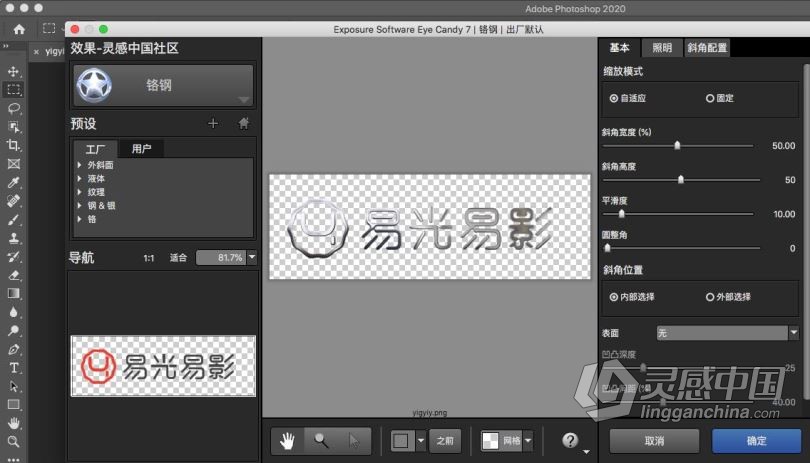Select the Object Selection tool
The width and height of the screenshot is (810, 463).
13,127
